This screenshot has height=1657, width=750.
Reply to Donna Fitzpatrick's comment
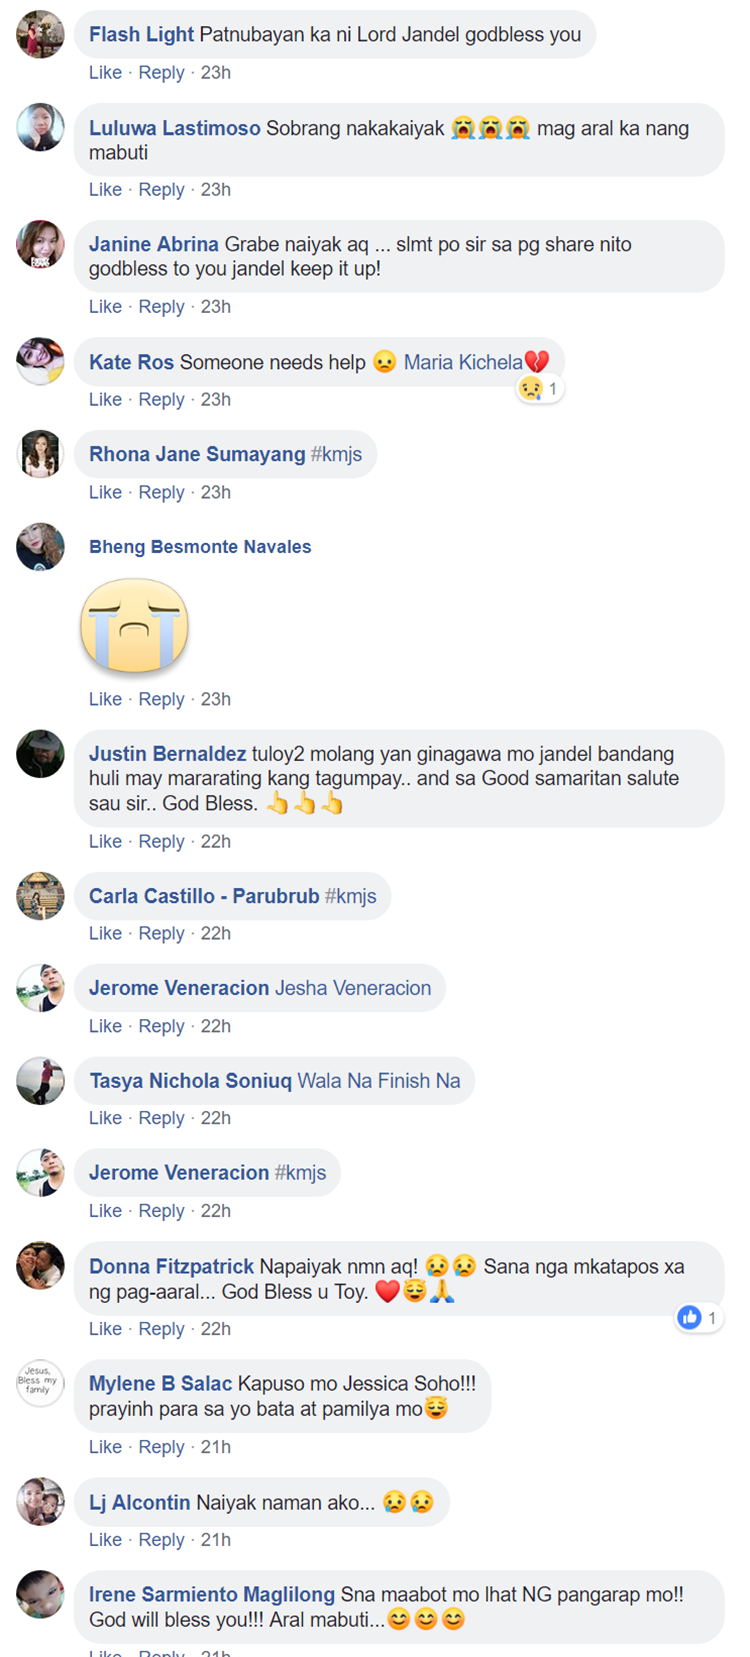[x=161, y=1329]
